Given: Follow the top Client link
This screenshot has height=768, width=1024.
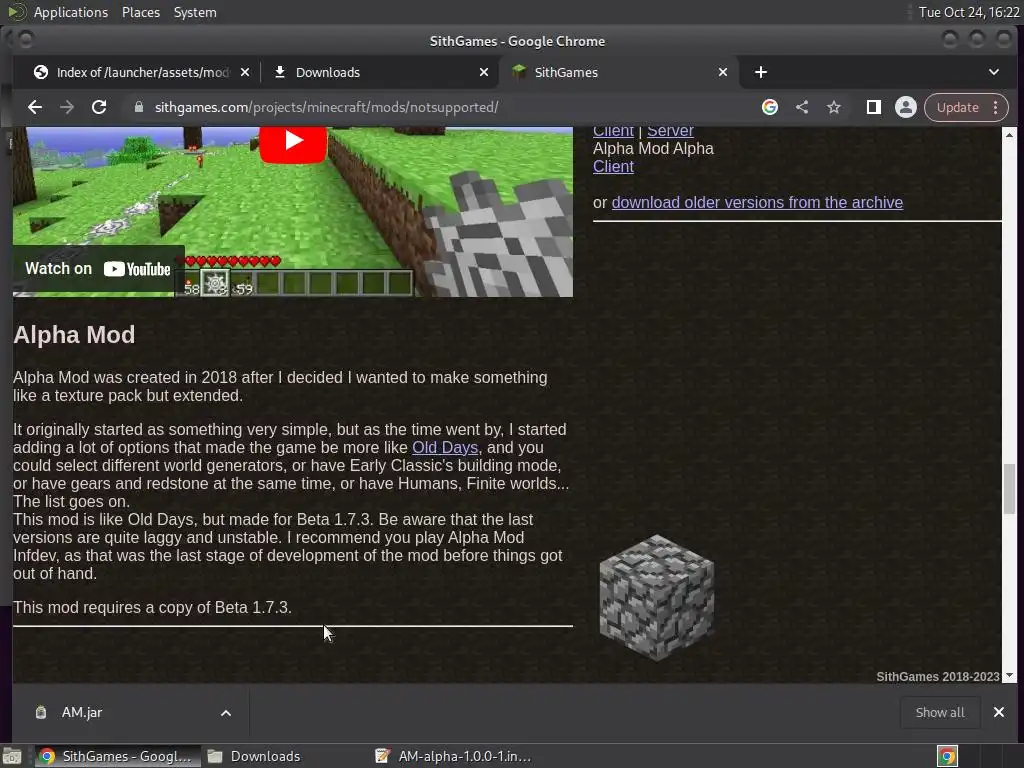Looking at the screenshot, I should (x=613, y=131).
